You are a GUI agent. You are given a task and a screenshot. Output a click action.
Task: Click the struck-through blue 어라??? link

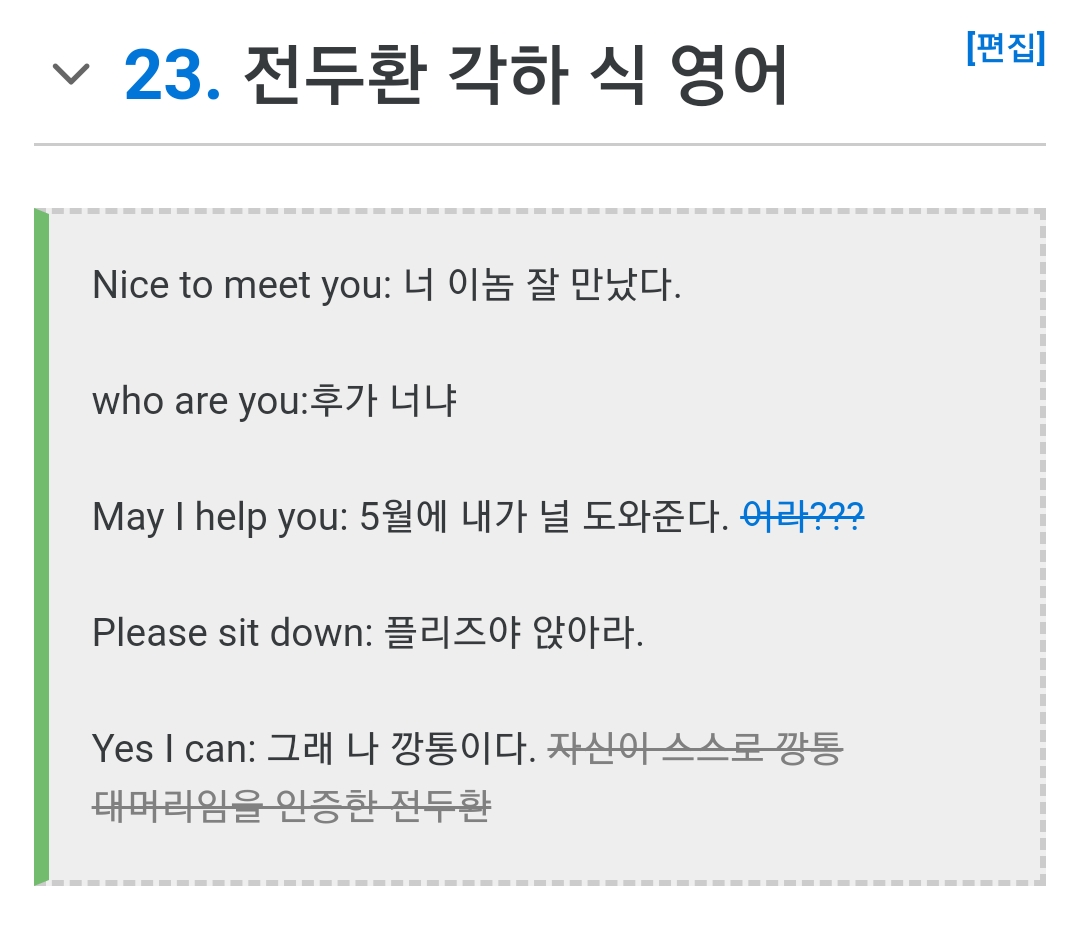802,517
